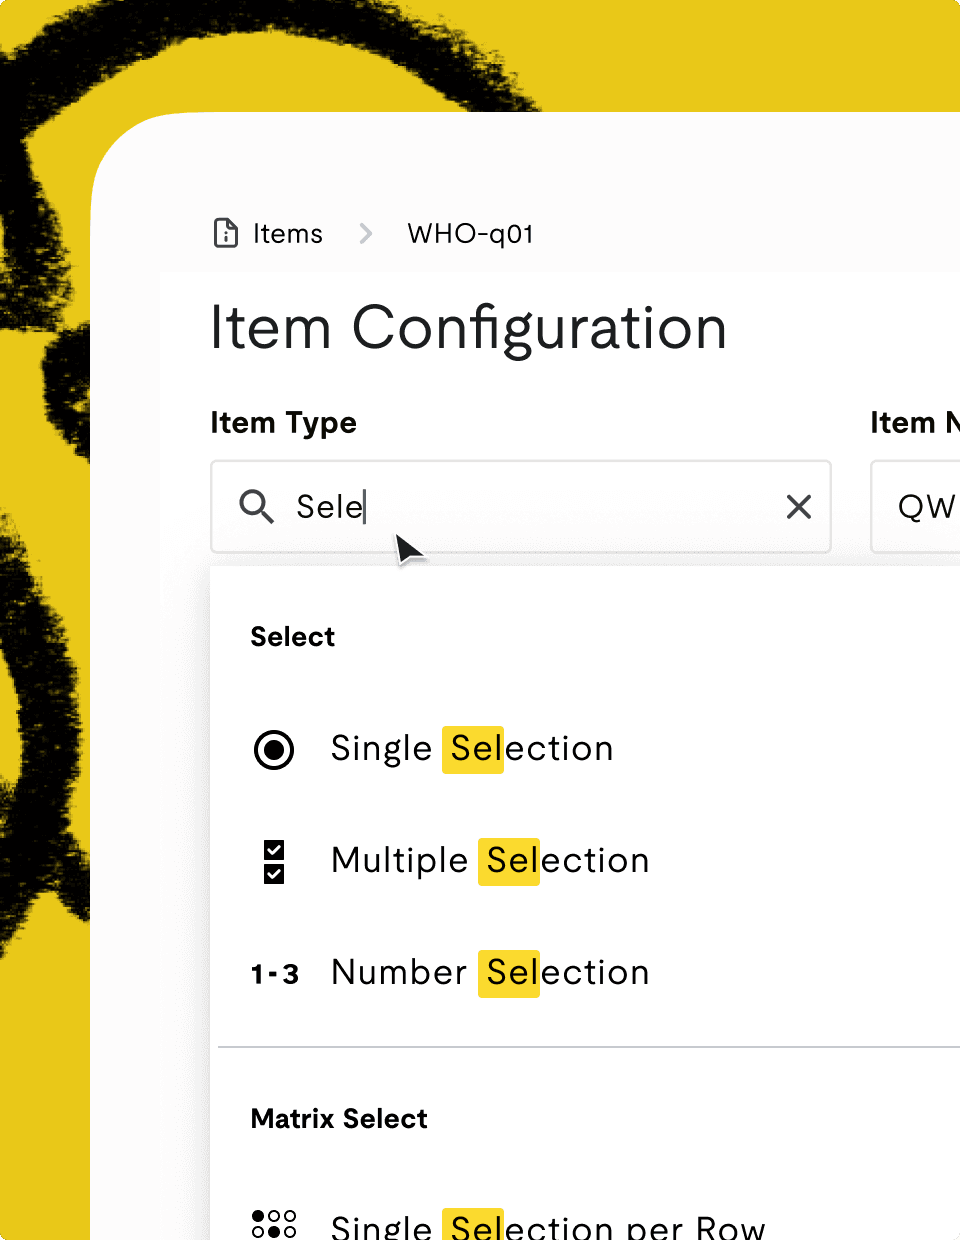Go to the Items breadcrumb link
The width and height of the screenshot is (960, 1240).
(288, 234)
